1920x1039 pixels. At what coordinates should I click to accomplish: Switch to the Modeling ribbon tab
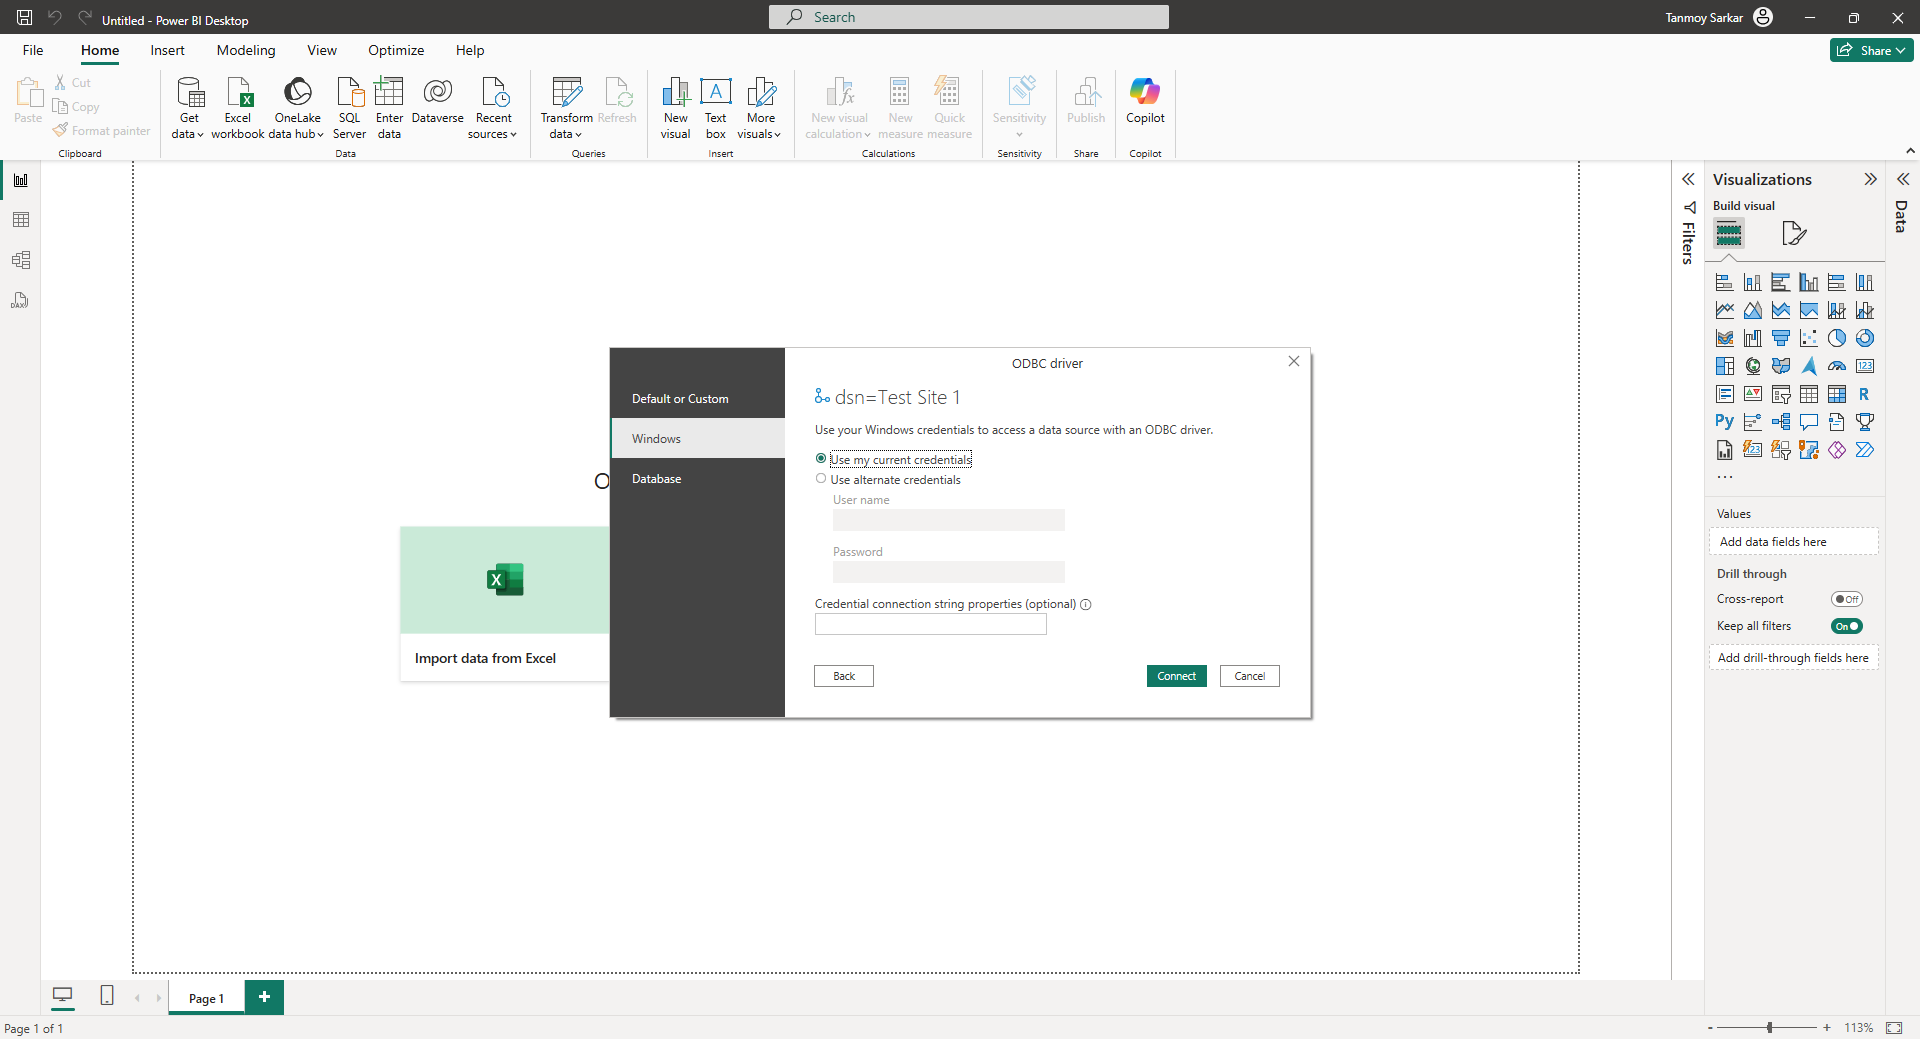(x=245, y=50)
